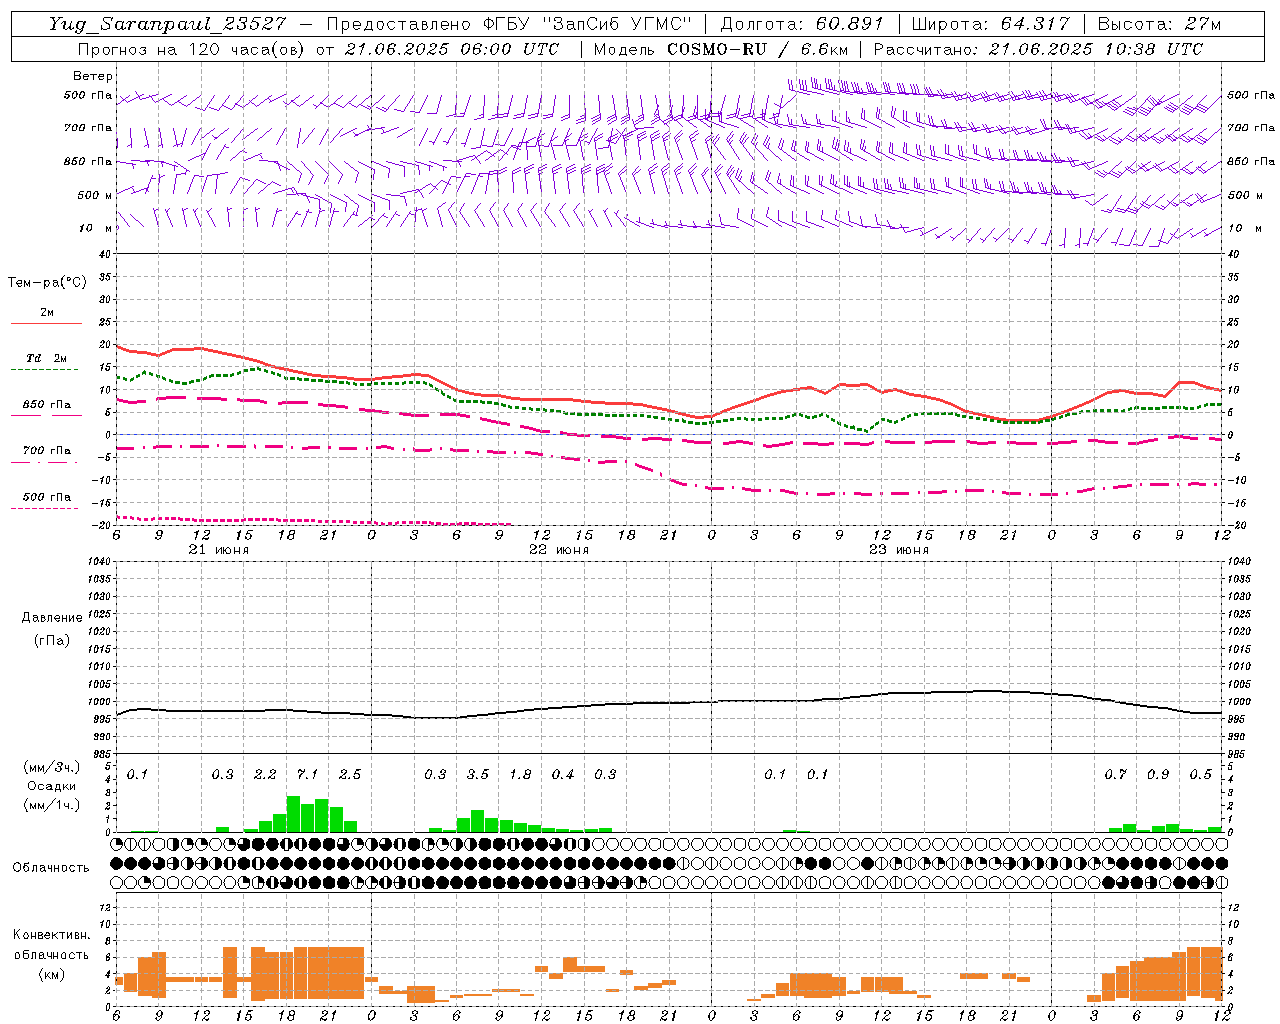Select forecast start text 21.06.2025 06:00 UTC
The width and height of the screenshot is (1280, 1024).
point(451,49)
